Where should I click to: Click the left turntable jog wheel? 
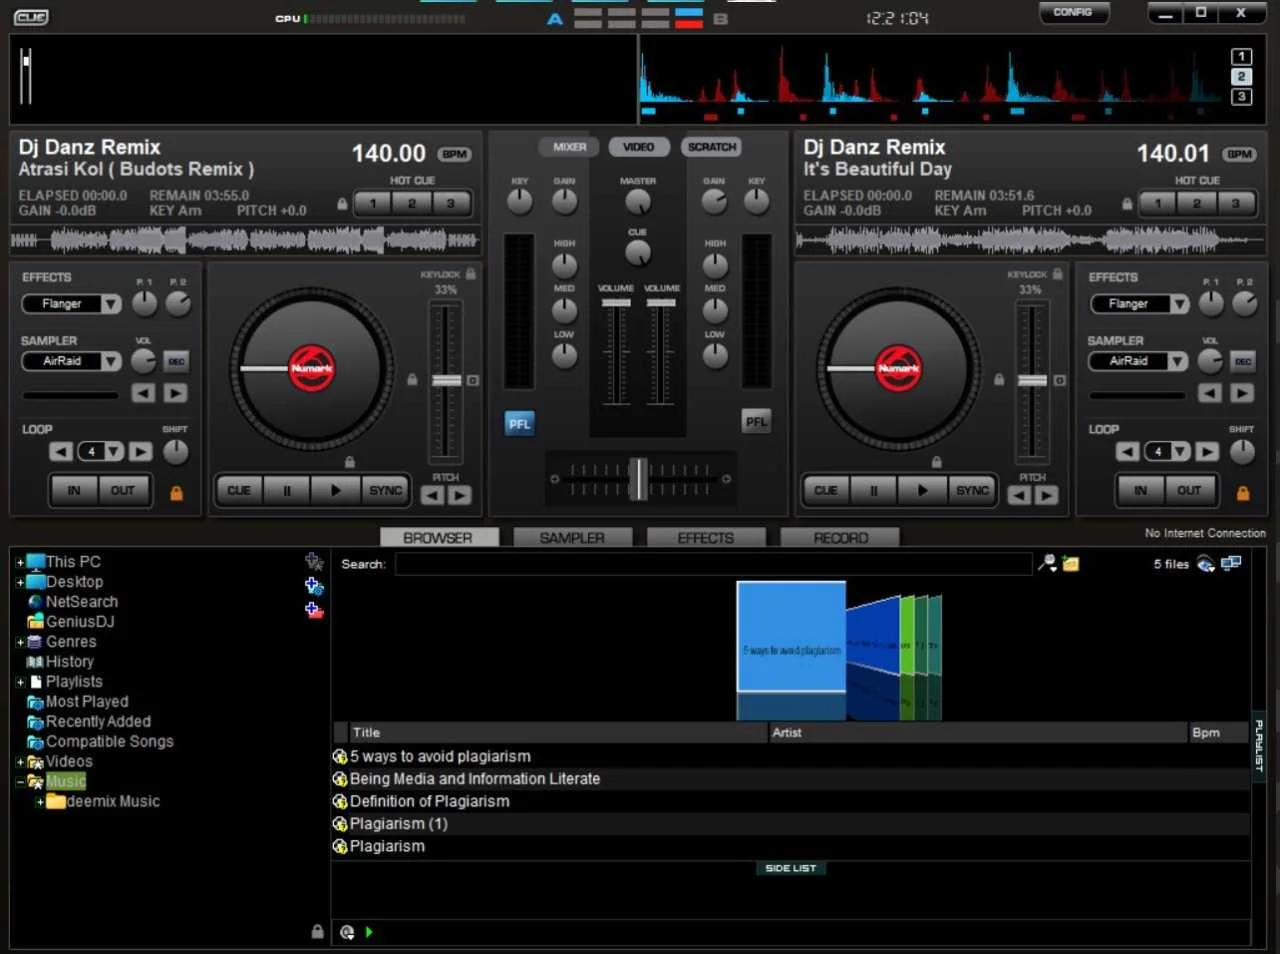pos(312,369)
